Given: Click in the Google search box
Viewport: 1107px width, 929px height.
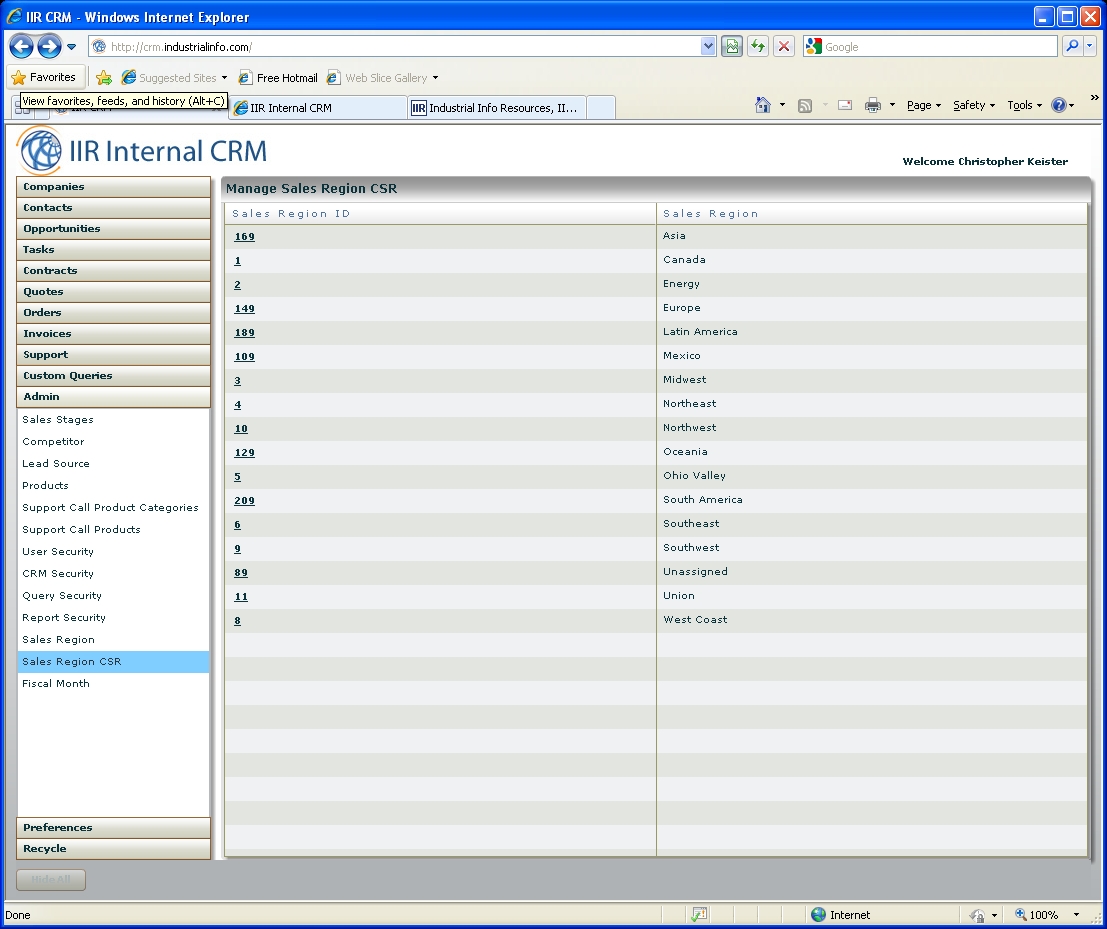Looking at the screenshot, I should click(937, 47).
